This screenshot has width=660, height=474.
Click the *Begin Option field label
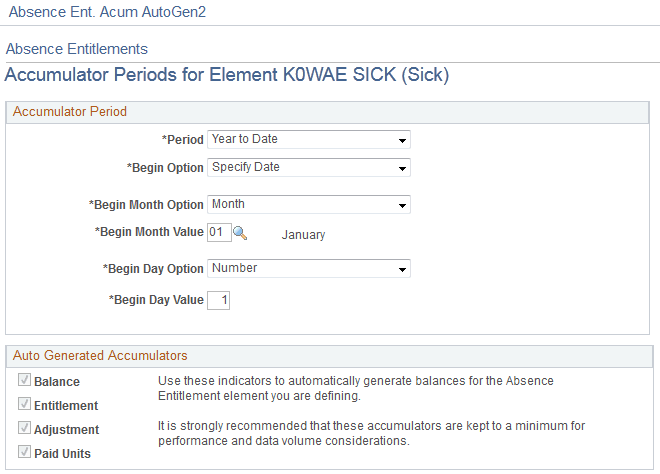tap(165, 168)
